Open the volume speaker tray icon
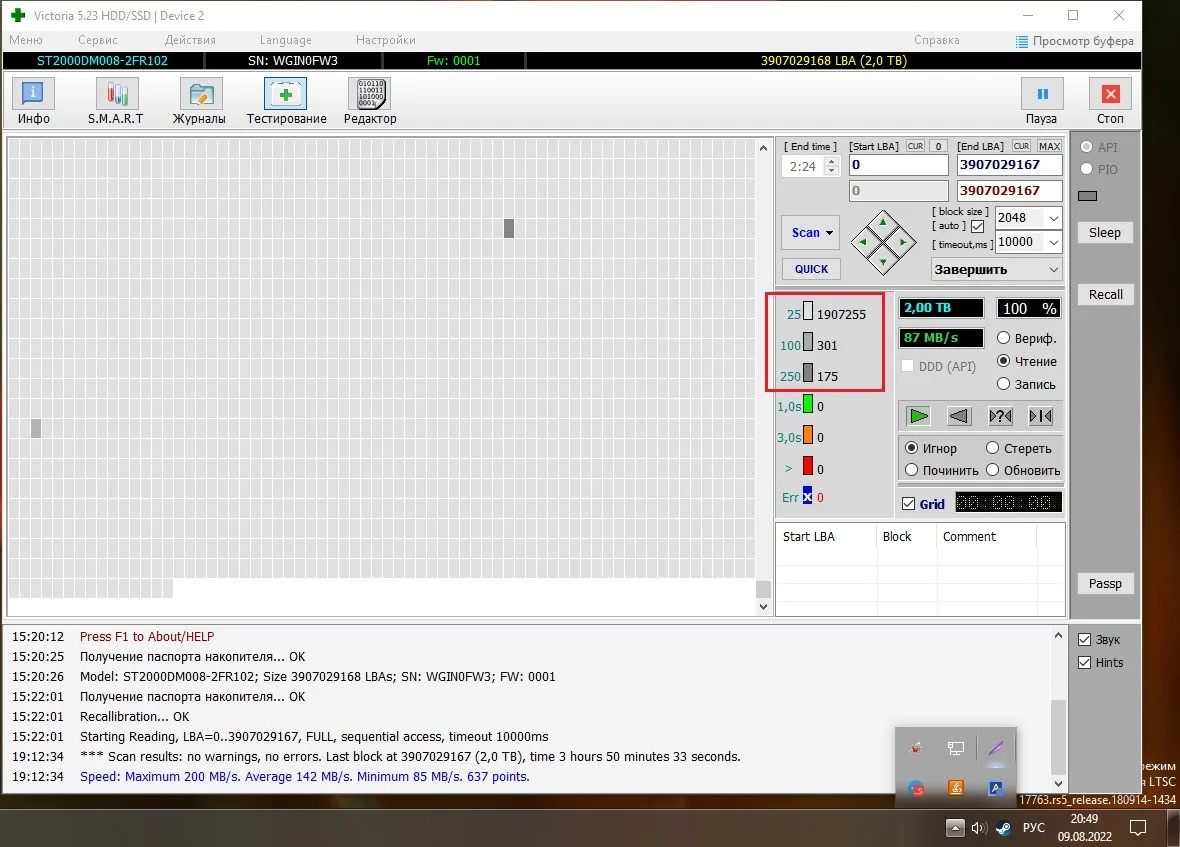The image size is (1180, 847). [x=979, y=828]
